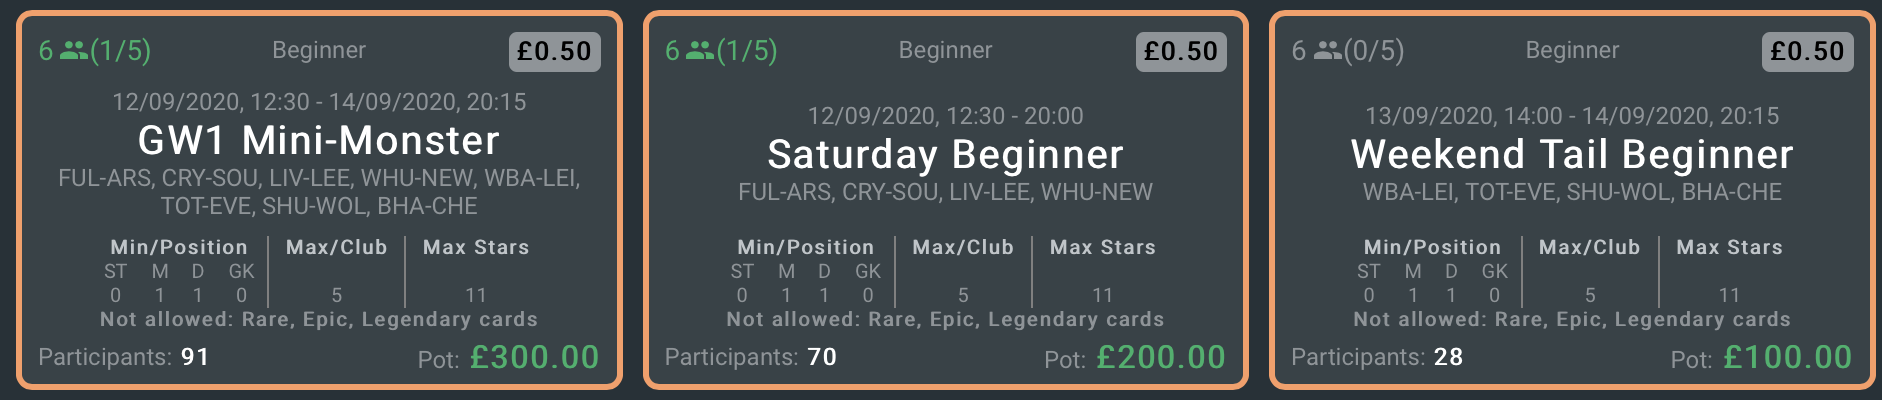Select the £100.00 pot amount
The height and width of the screenshot is (400, 1882).
click(1788, 357)
